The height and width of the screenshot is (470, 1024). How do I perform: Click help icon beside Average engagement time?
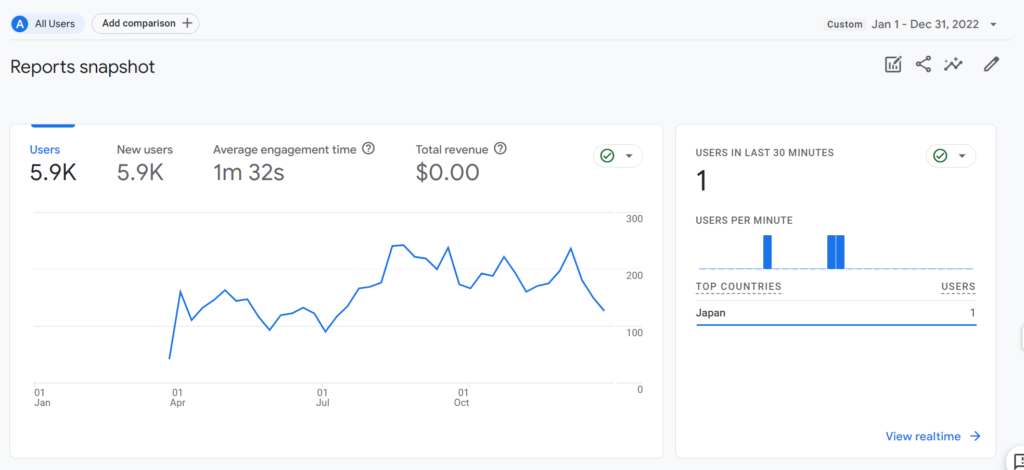(x=368, y=149)
